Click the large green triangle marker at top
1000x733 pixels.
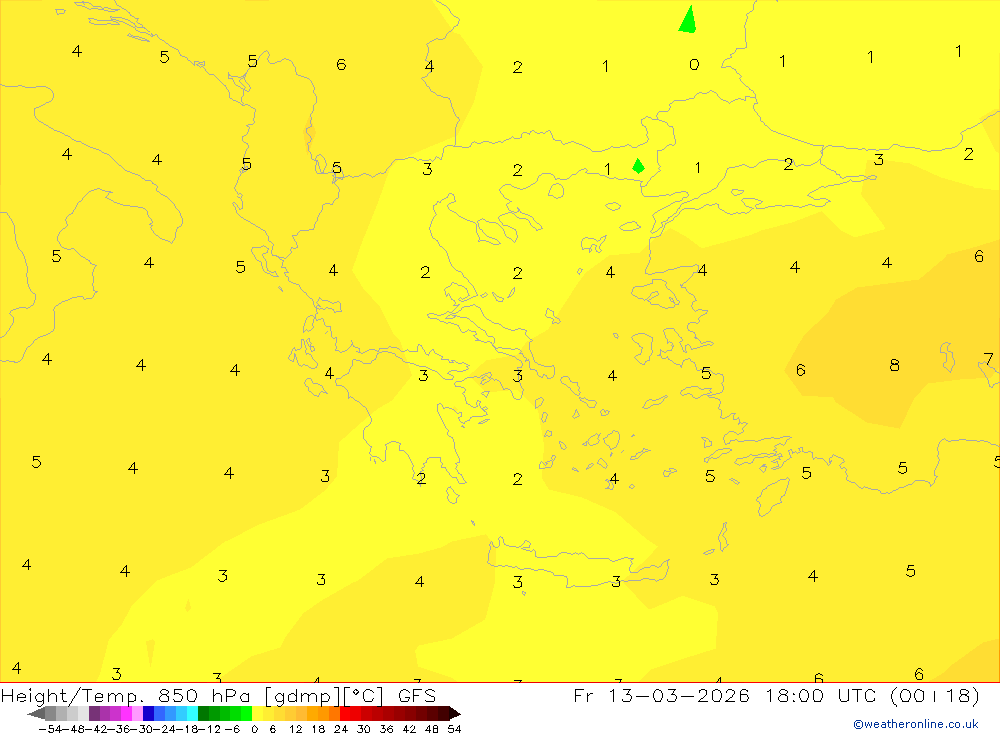coord(688,19)
